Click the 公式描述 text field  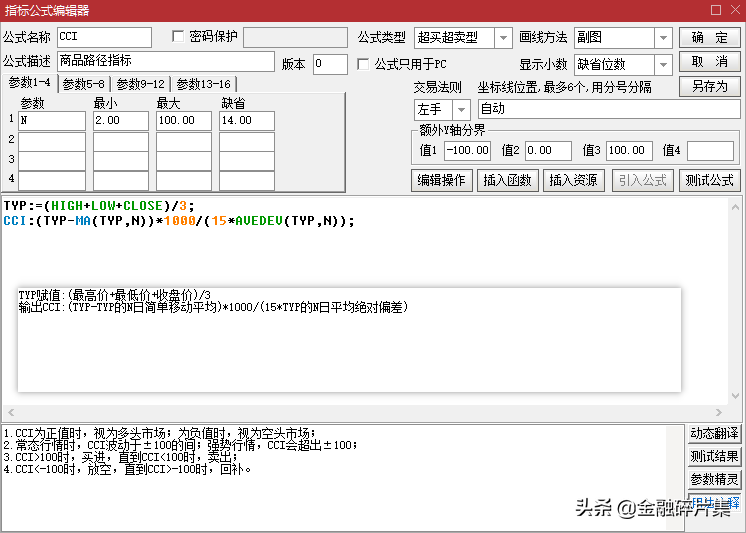(165, 62)
